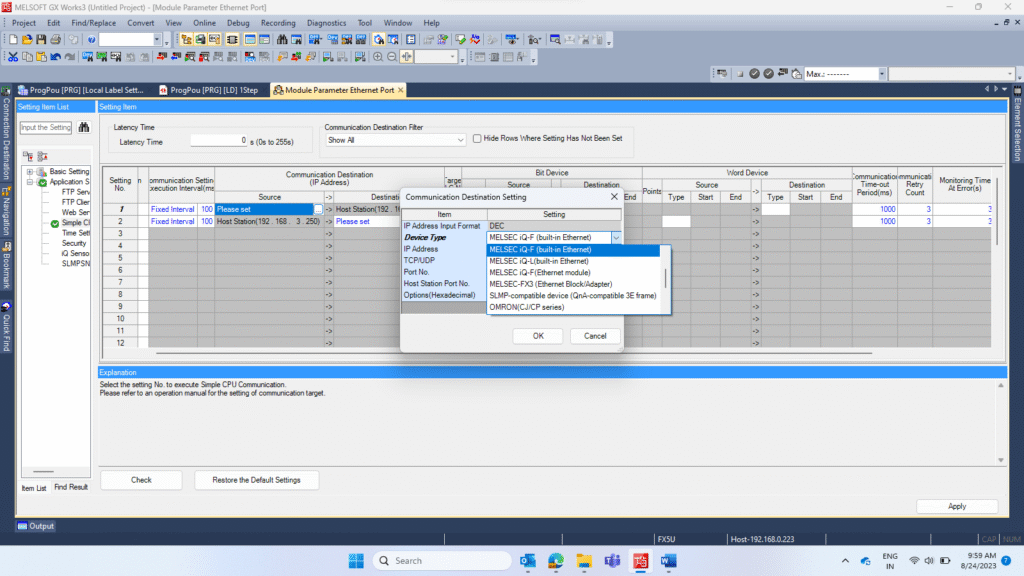This screenshot has height=576, width=1024.
Task: Click the Undo arrow icon
Action: (56, 57)
